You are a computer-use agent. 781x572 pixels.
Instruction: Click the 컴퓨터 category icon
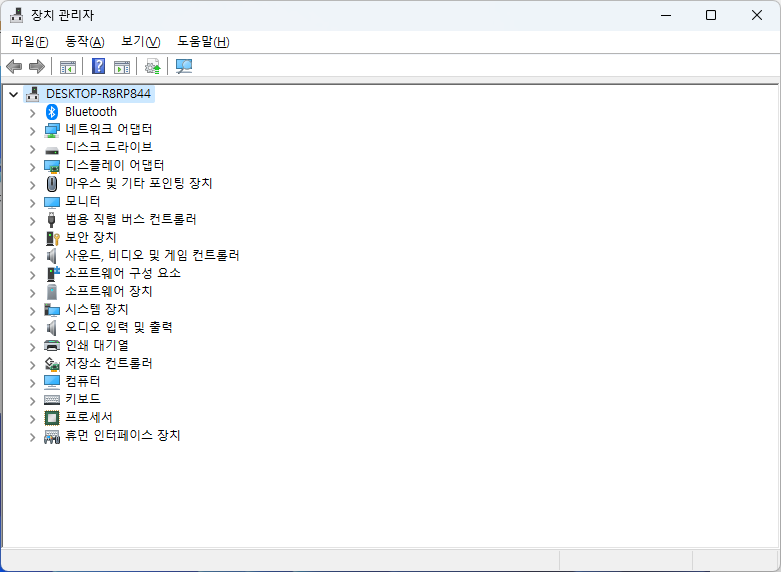(52, 382)
